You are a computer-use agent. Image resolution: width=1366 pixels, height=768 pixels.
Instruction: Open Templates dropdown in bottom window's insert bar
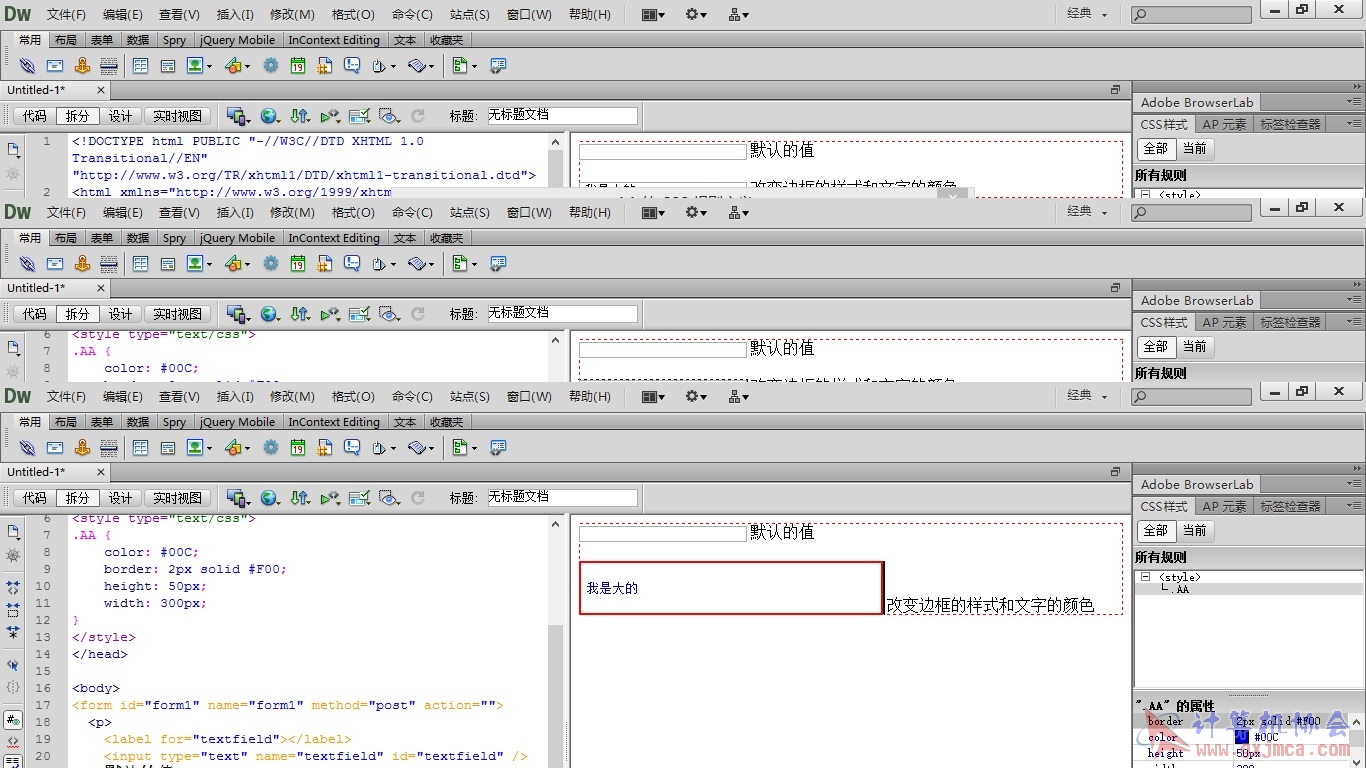464,448
